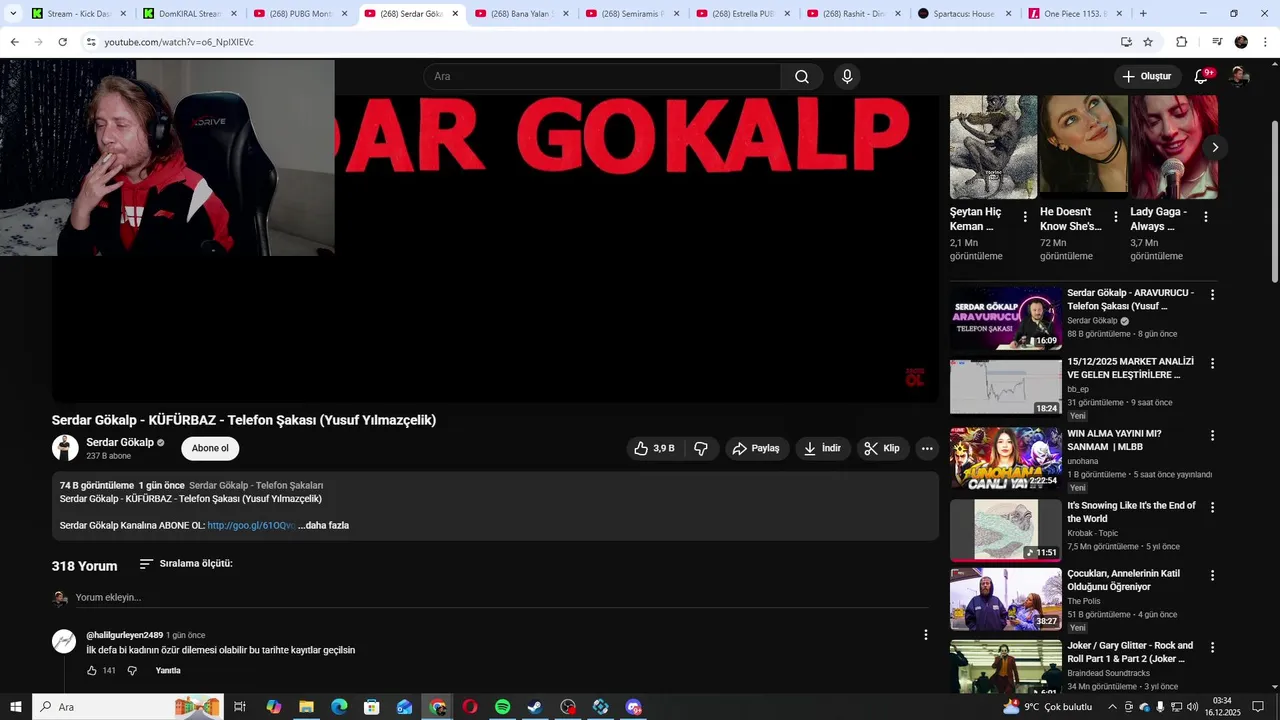Open action menu on halilgurleyen2489 comment
Screen dimensions: 1280x720
[925, 635]
